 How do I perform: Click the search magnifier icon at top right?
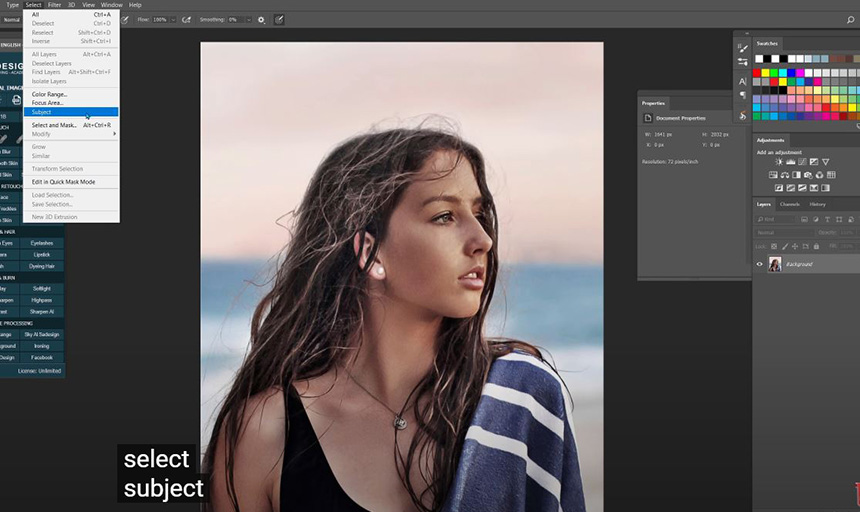tap(850, 19)
